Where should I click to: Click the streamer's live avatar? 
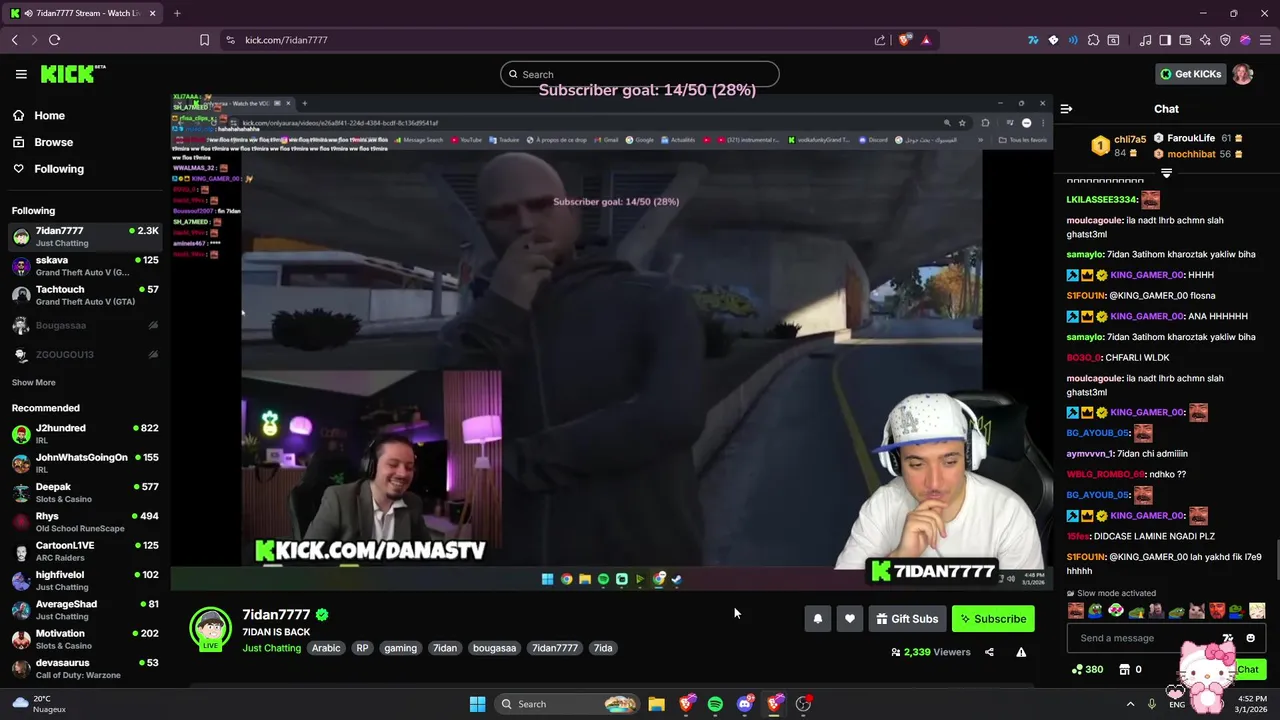coord(211,628)
